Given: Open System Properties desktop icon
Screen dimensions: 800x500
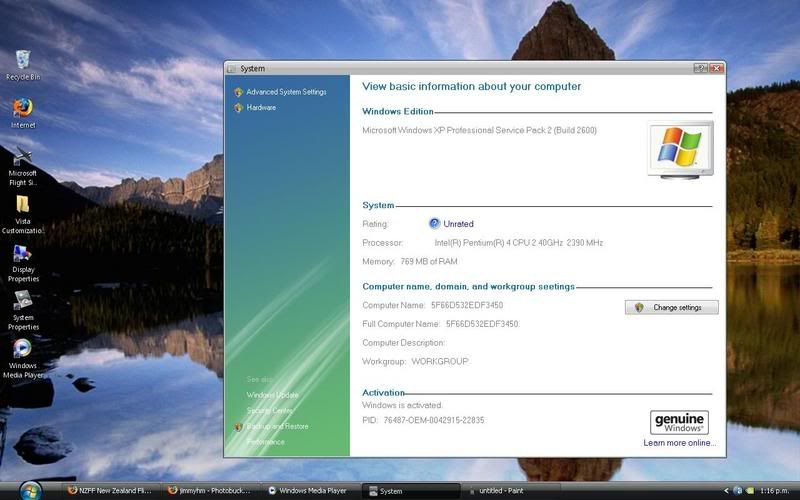Looking at the screenshot, I should pyautogui.click(x=23, y=302).
